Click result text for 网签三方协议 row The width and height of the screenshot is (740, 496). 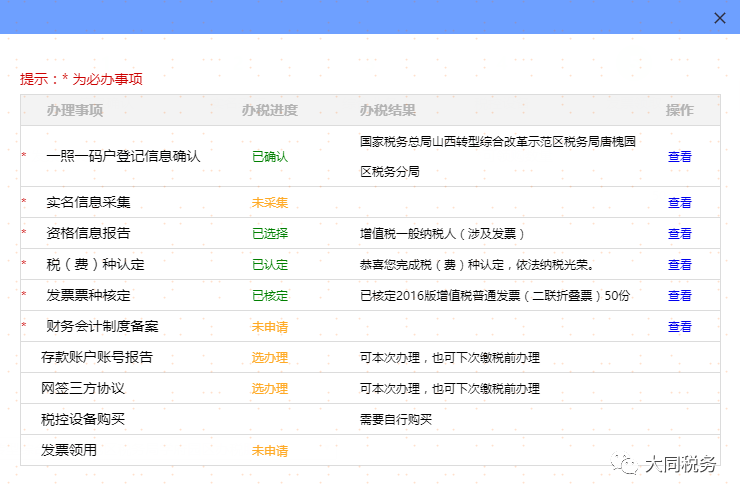click(x=450, y=389)
